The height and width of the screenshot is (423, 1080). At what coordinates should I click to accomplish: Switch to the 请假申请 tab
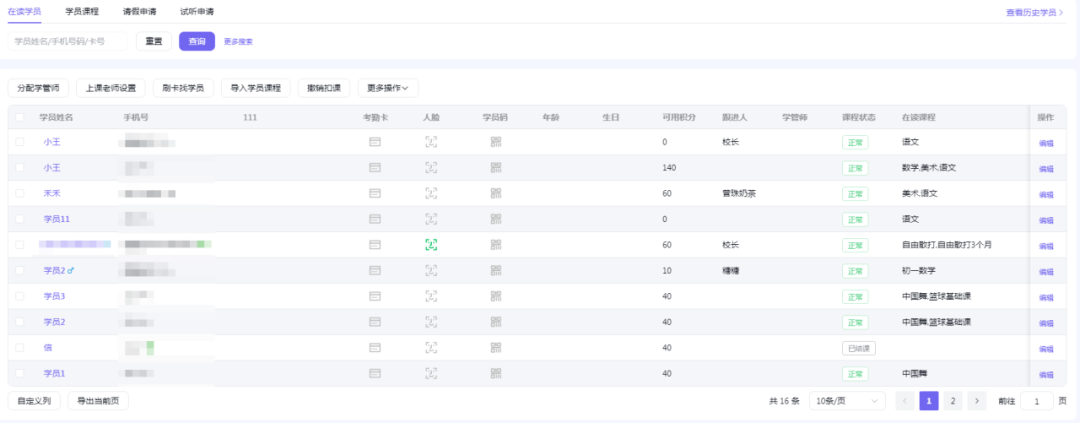[x=139, y=11]
